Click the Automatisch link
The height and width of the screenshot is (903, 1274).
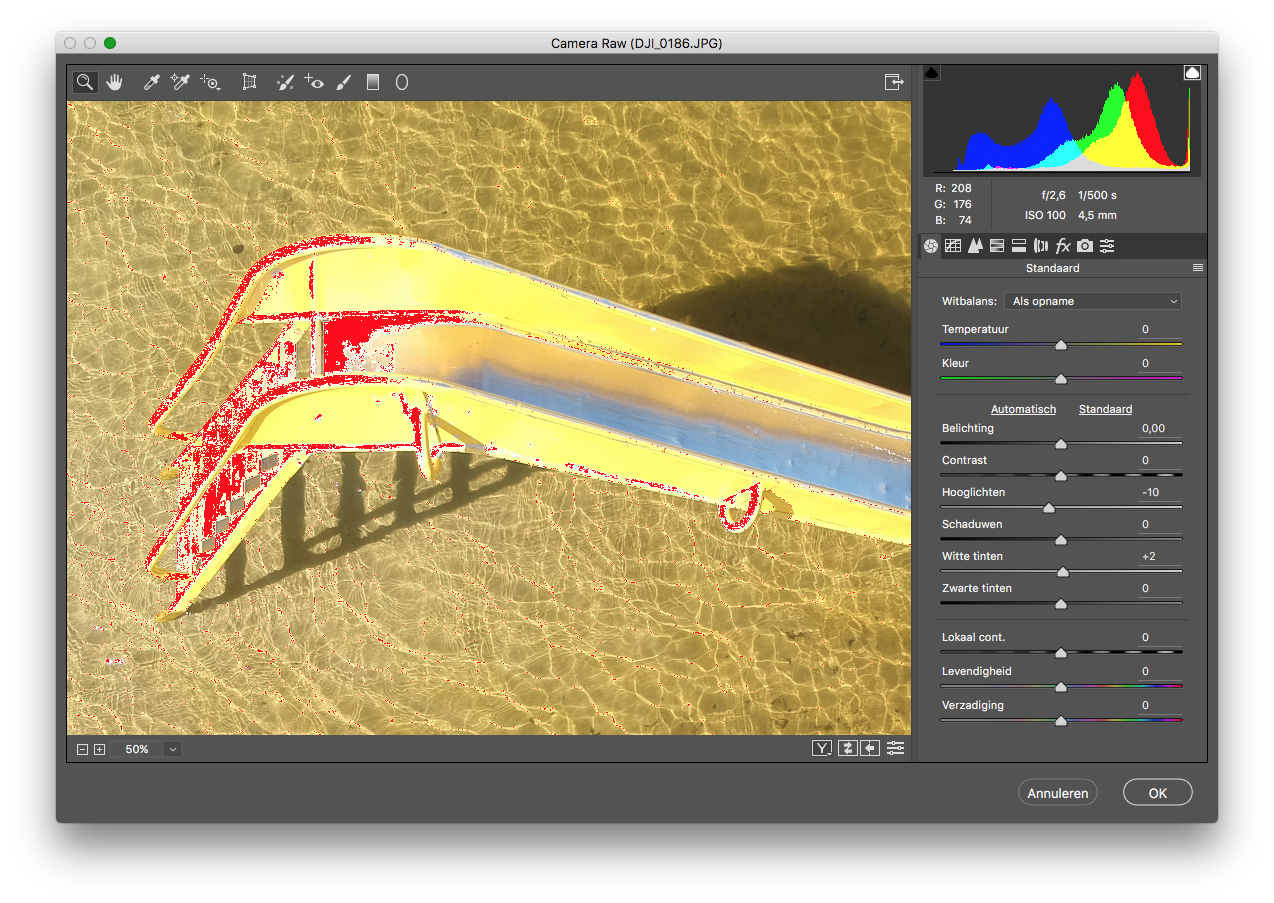tap(1023, 409)
